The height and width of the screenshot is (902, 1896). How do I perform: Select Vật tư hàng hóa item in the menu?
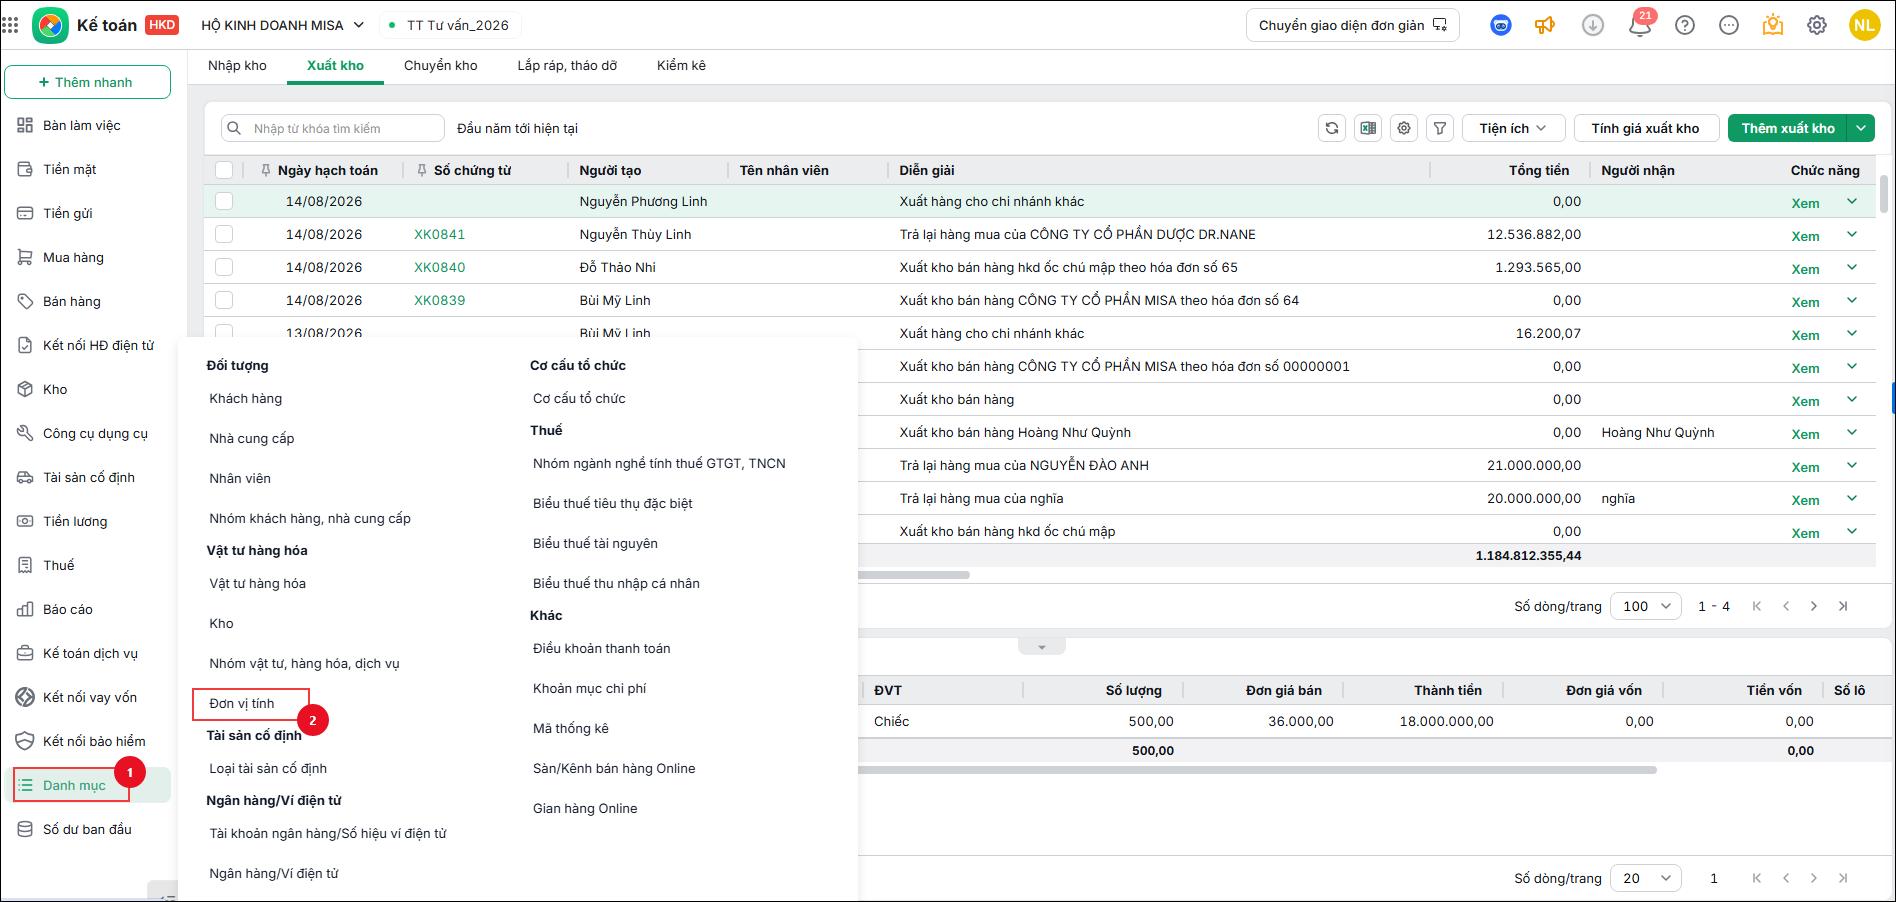258,583
